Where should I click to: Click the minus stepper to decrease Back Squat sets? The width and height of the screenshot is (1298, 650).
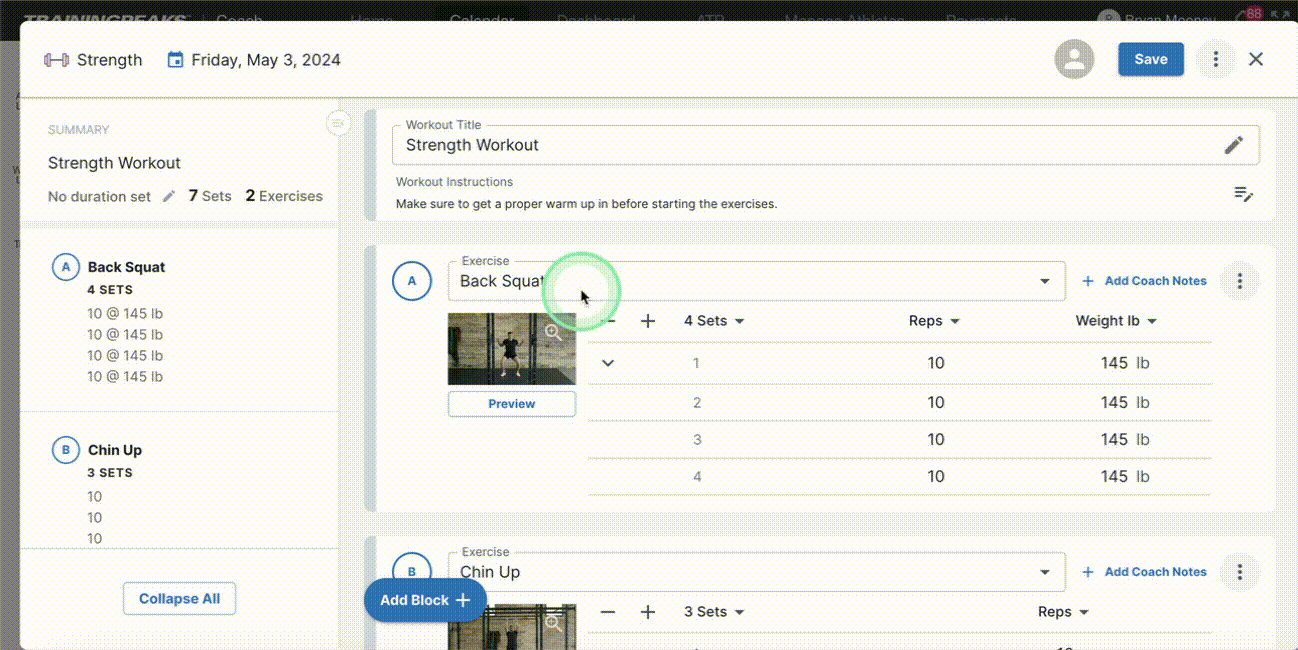pyautogui.click(x=608, y=320)
